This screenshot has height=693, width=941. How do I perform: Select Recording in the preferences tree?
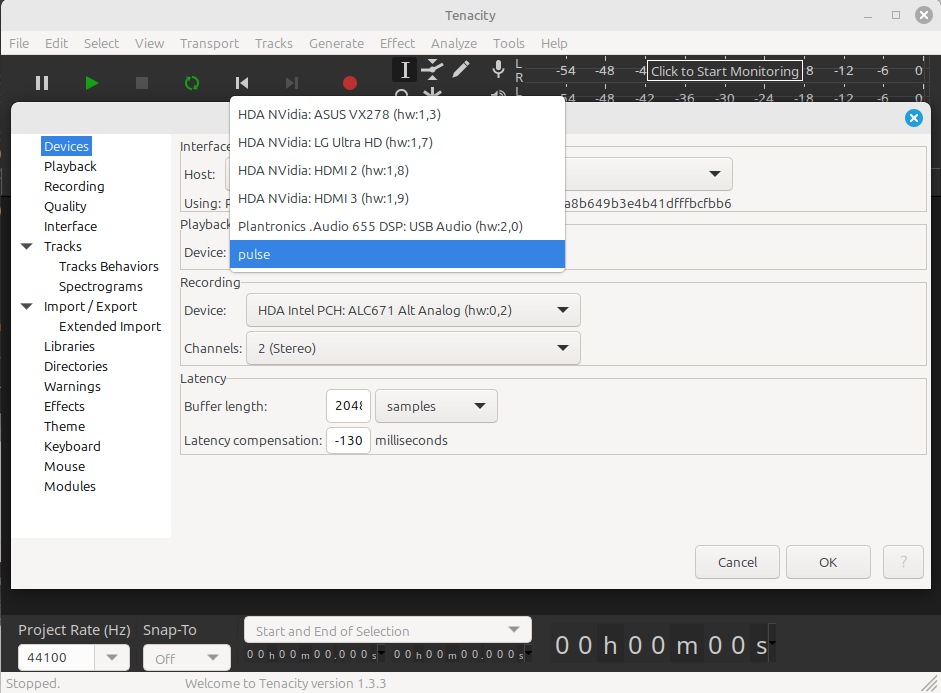click(74, 186)
